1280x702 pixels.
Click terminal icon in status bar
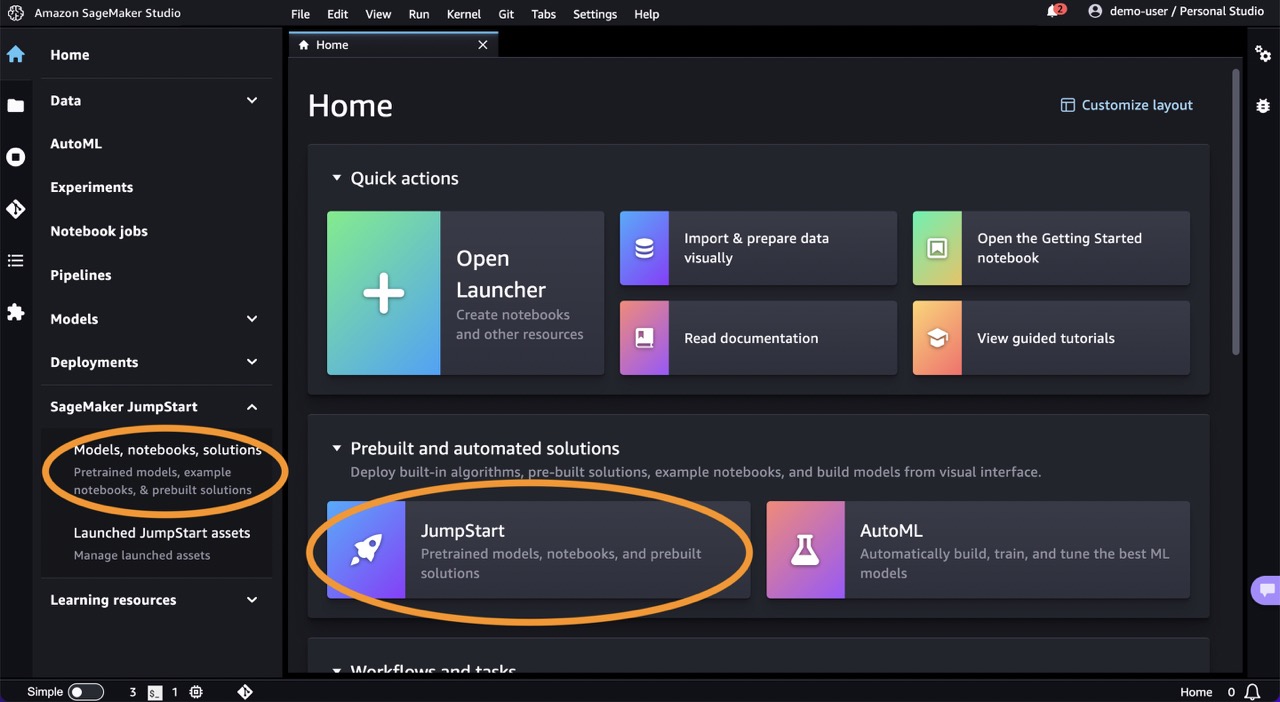click(x=155, y=692)
